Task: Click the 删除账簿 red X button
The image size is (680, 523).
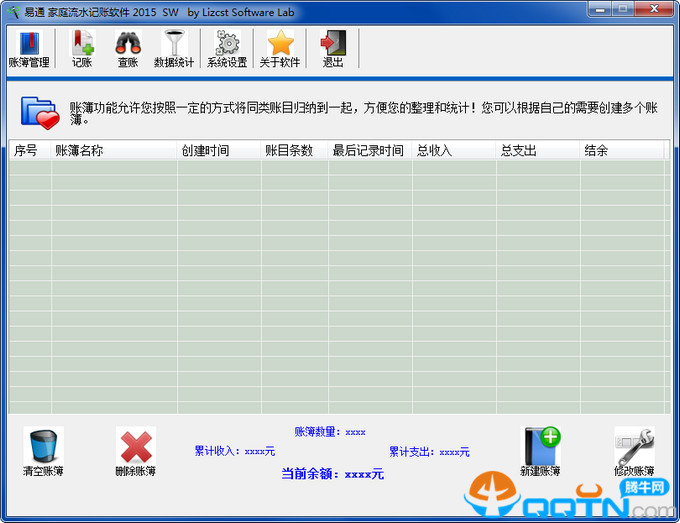Action: [135, 452]
